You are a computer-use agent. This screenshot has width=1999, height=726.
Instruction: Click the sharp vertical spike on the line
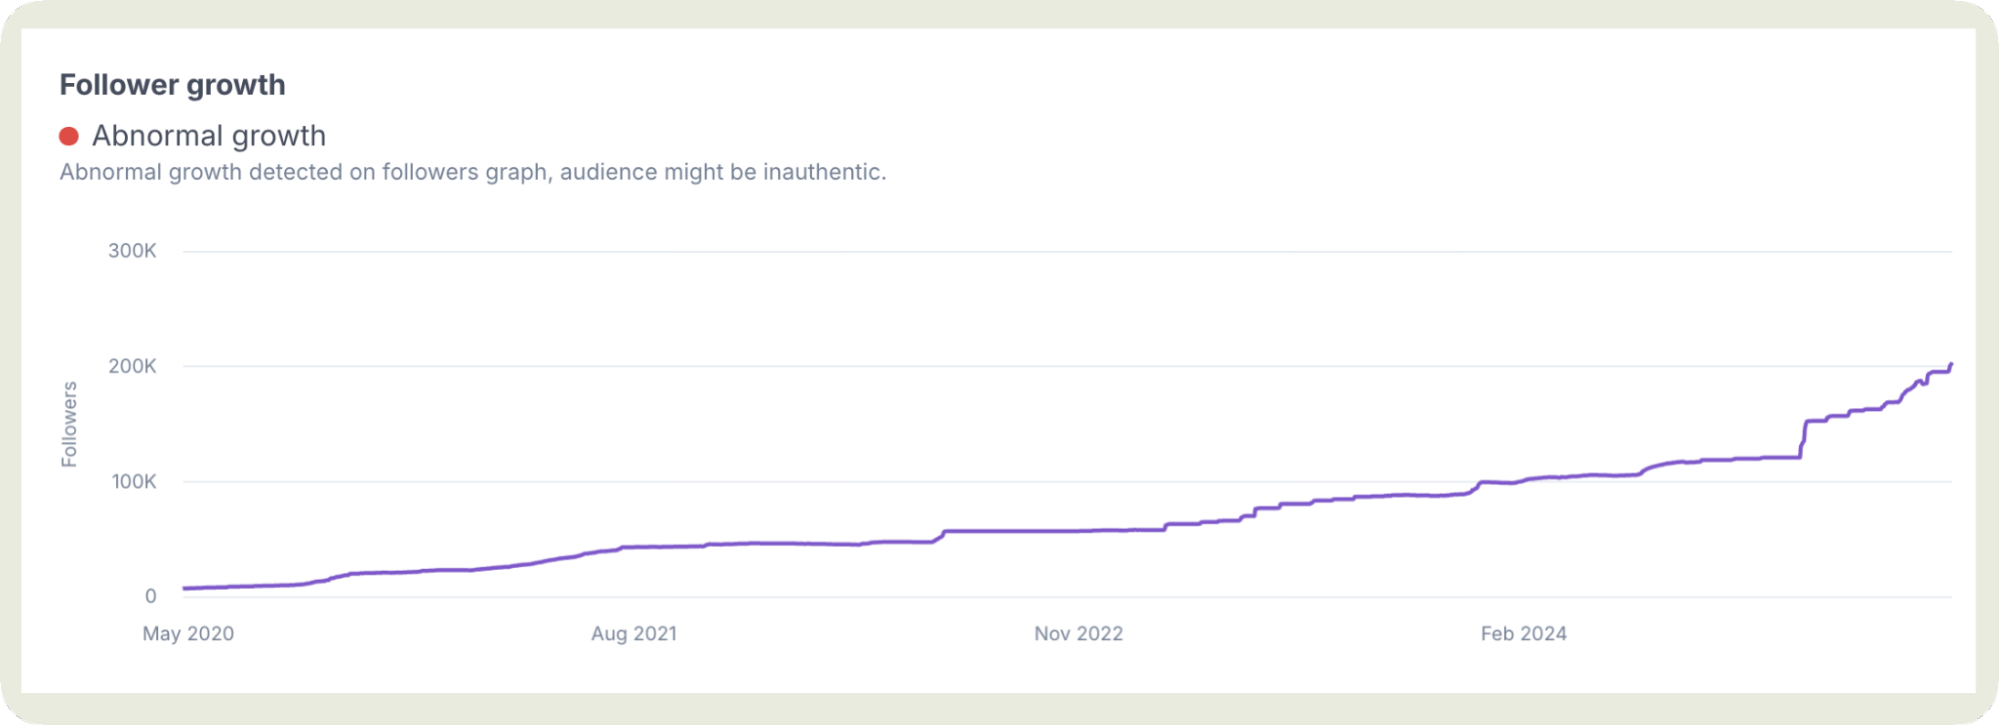click(x=1803, y=438)
